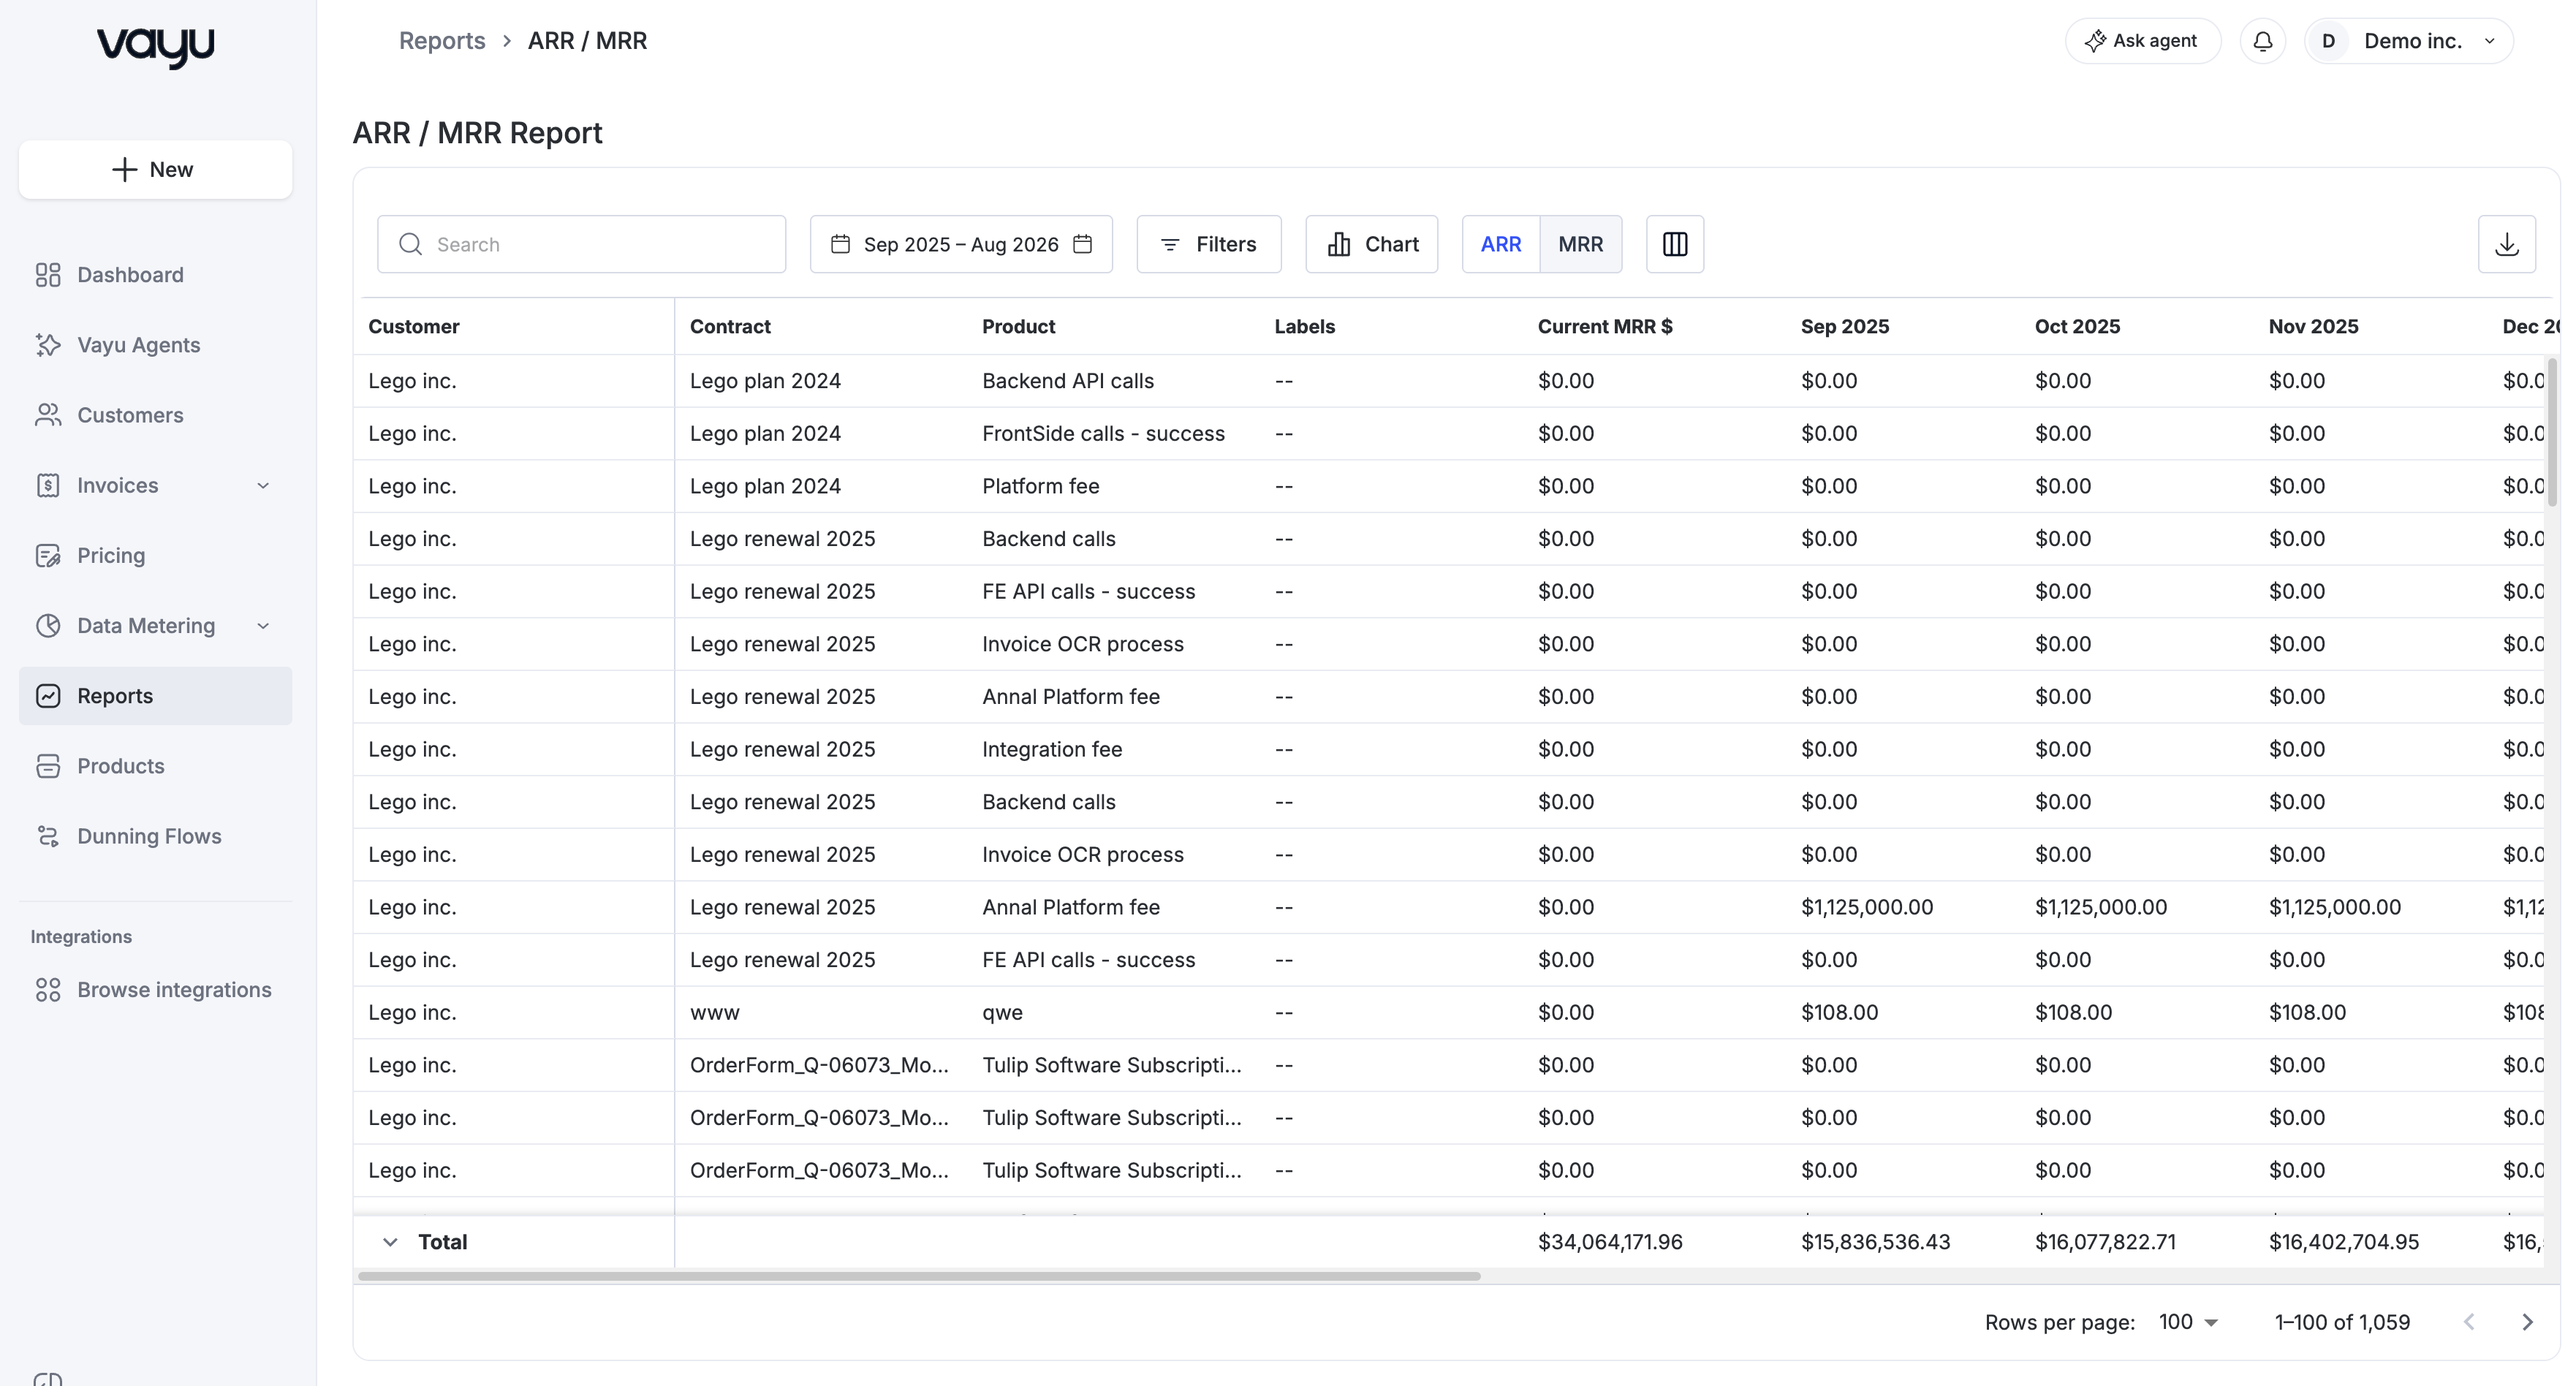Viewport: 2576px width, 1386px height.
Task: Open the Rows per page dropdown
Action: click(2188, 1322)
